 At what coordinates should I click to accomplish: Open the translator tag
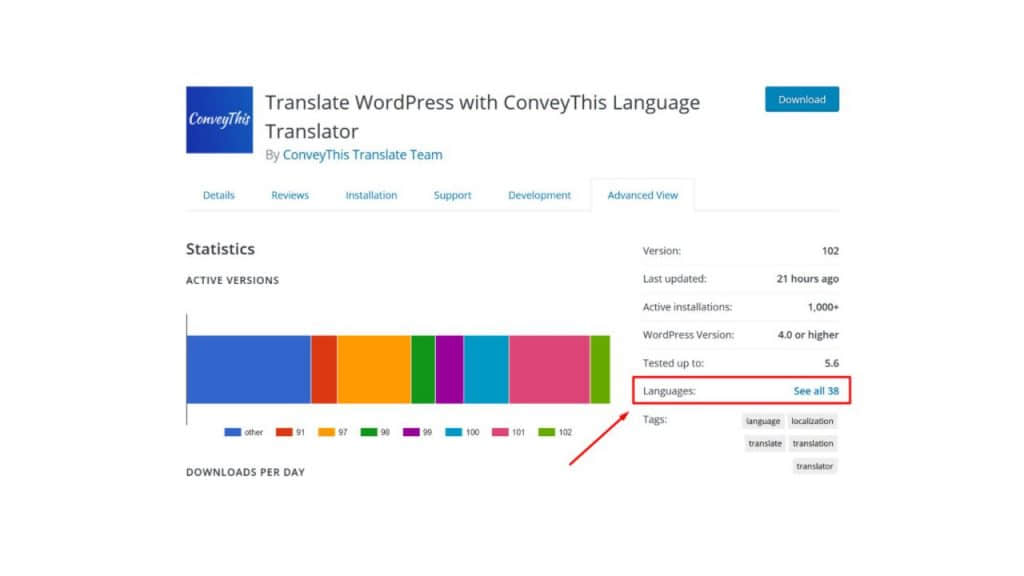coord(814,466)
